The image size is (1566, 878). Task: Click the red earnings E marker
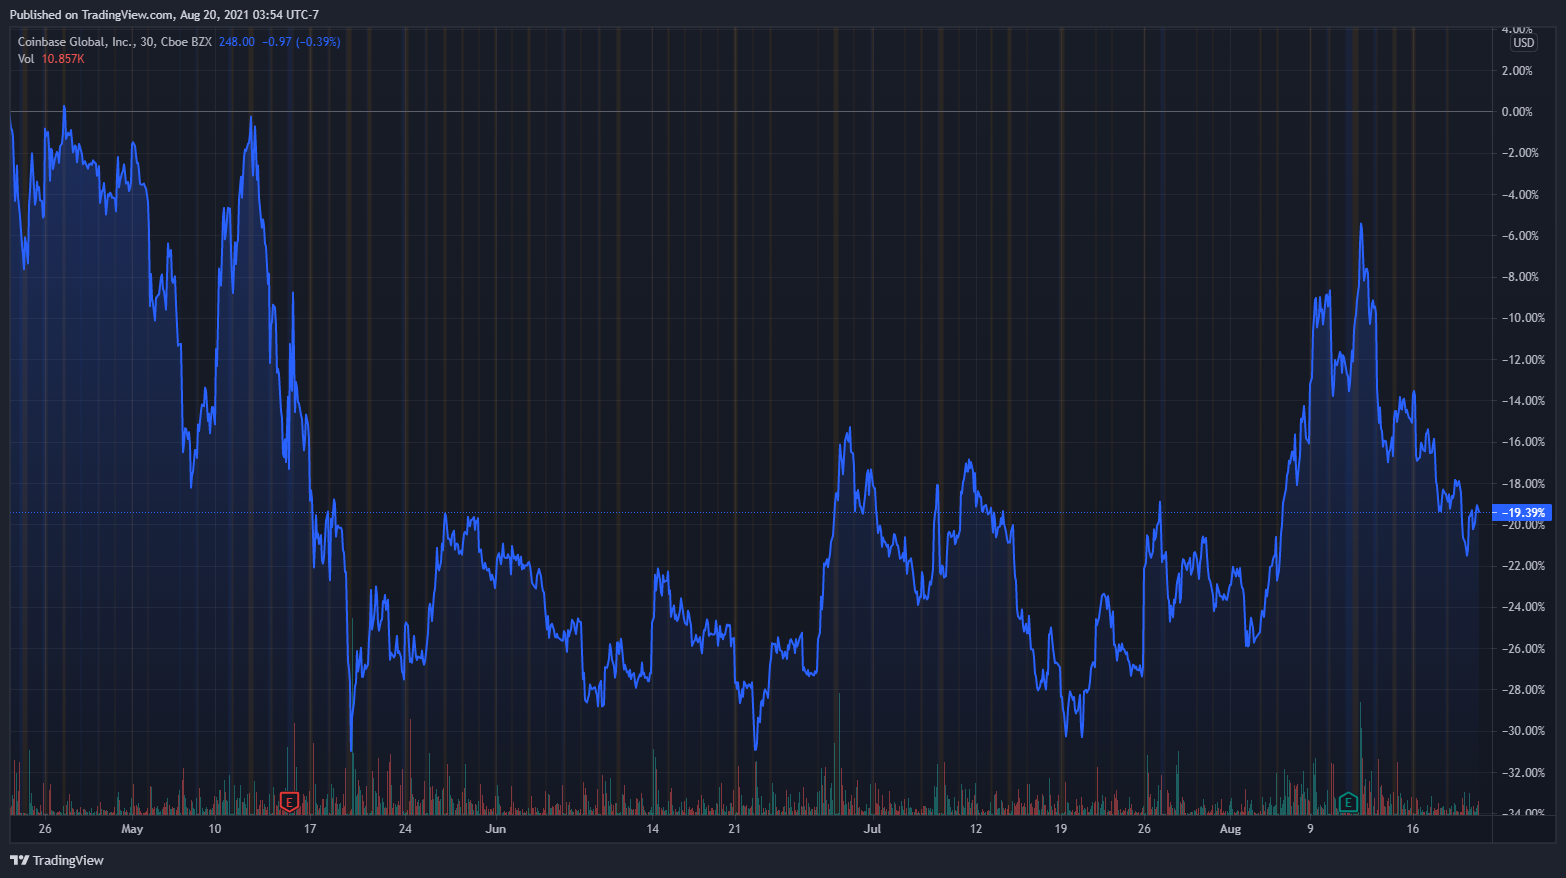coord(289,801)
